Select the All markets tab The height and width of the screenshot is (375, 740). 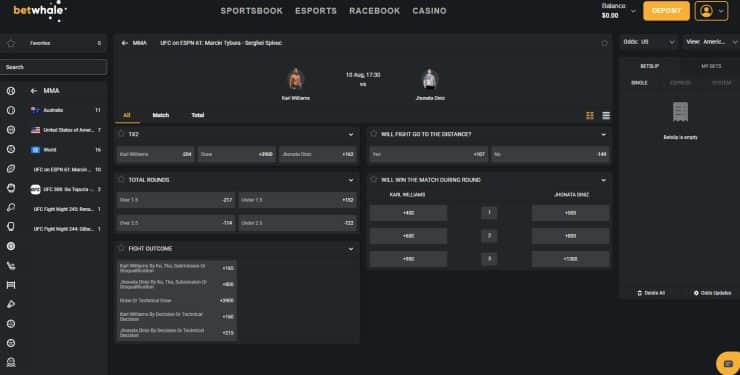point(127,116)
